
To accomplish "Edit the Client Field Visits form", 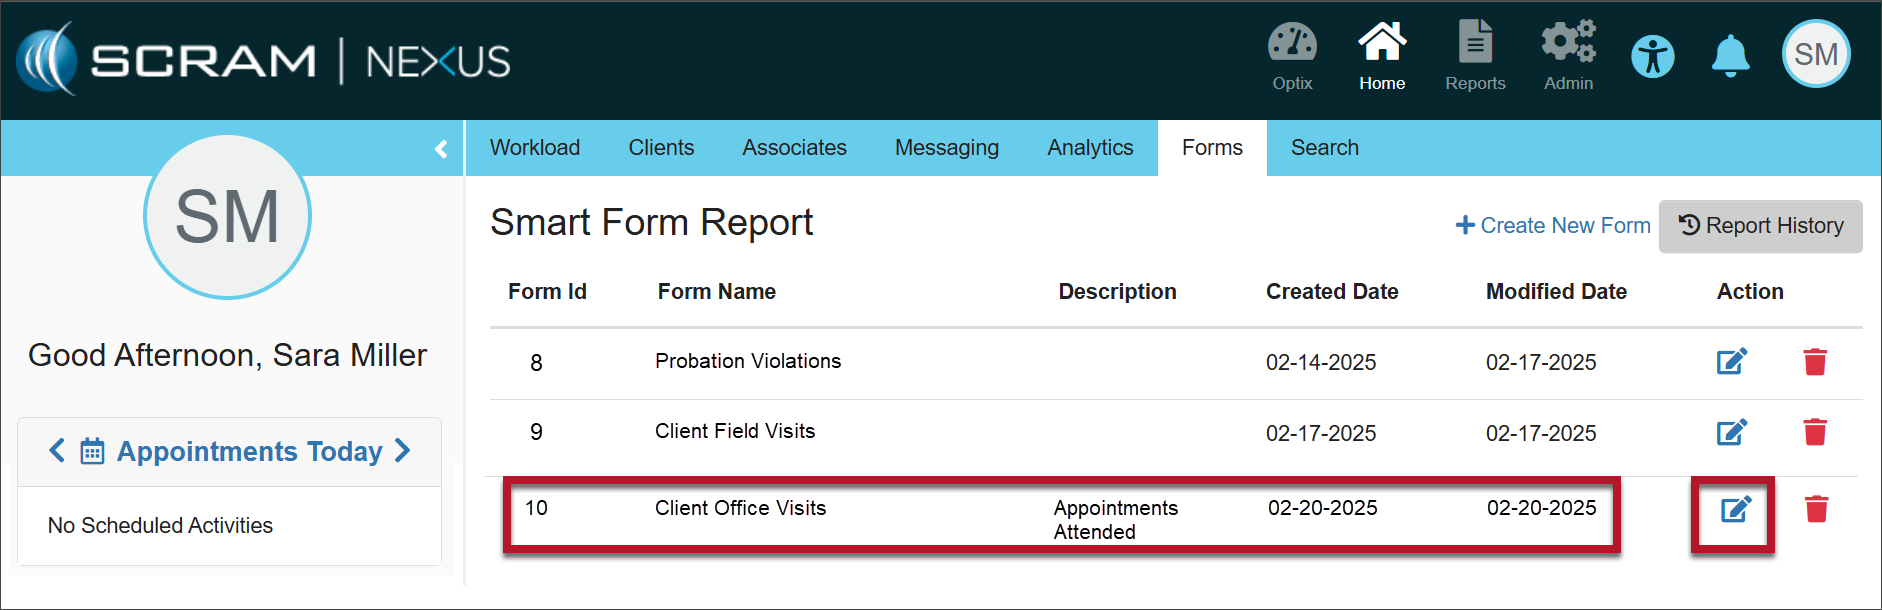I will point(1732,432).
